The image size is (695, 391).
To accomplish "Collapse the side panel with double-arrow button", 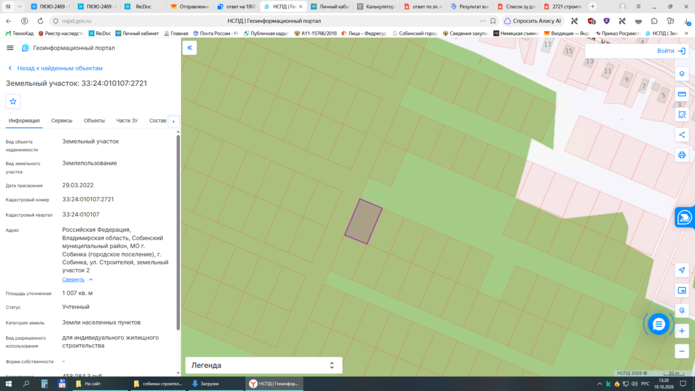I will pos(189,48).
